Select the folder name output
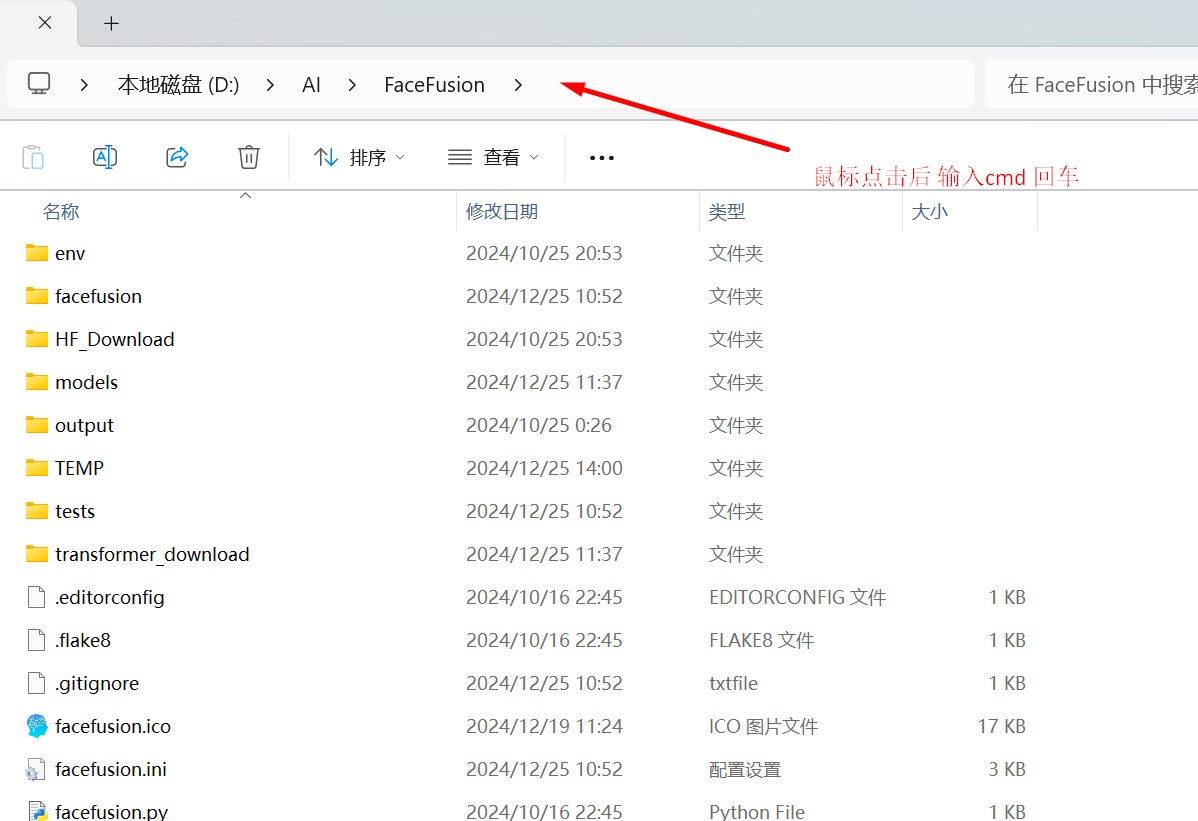This screenshot has width=1198, height=821. click(84, 425)
